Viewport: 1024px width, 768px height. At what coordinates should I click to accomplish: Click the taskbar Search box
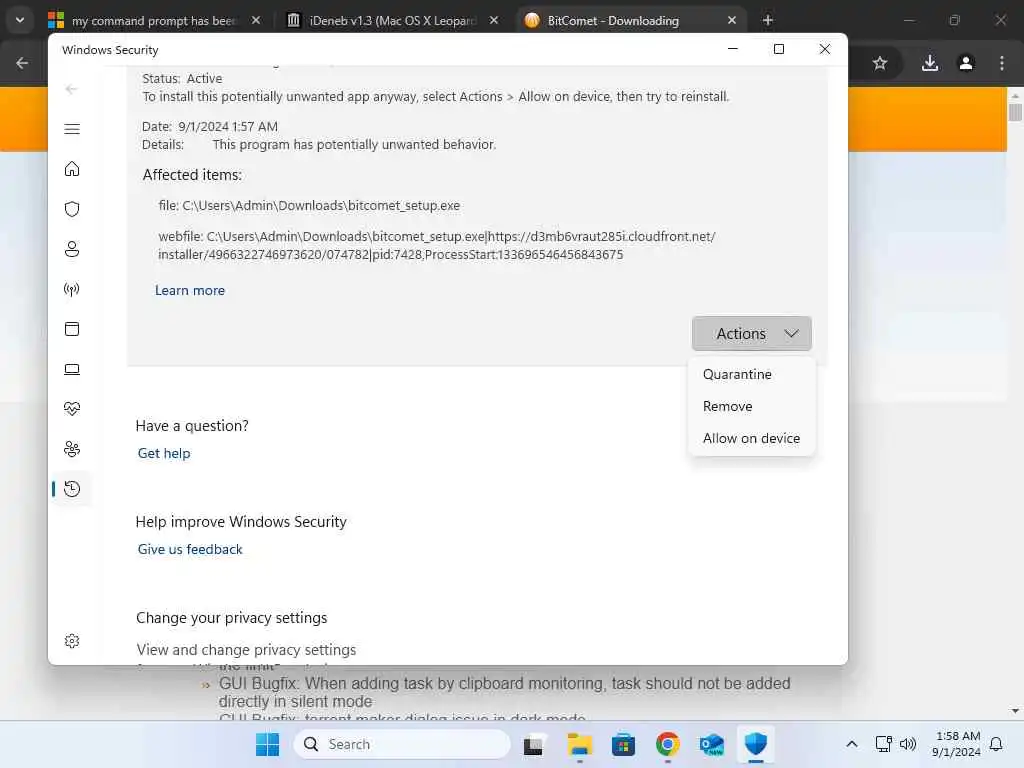tap(402, 744)
